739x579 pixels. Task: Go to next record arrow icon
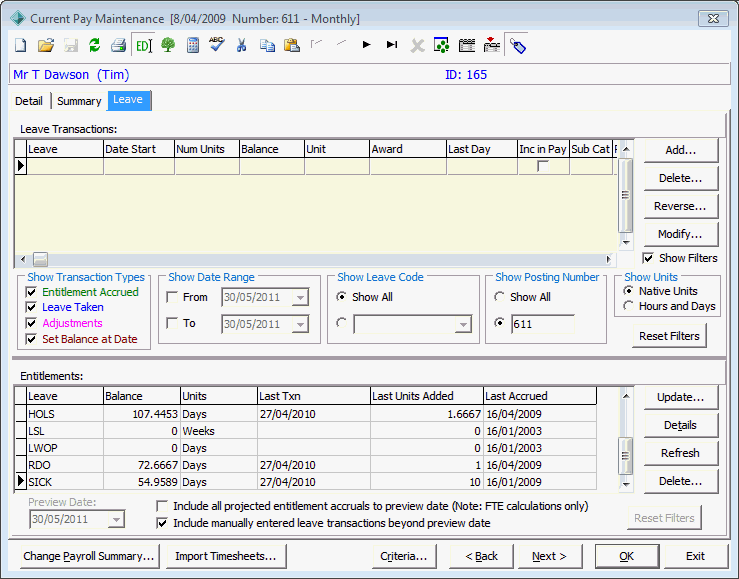(x=367, y=45)
